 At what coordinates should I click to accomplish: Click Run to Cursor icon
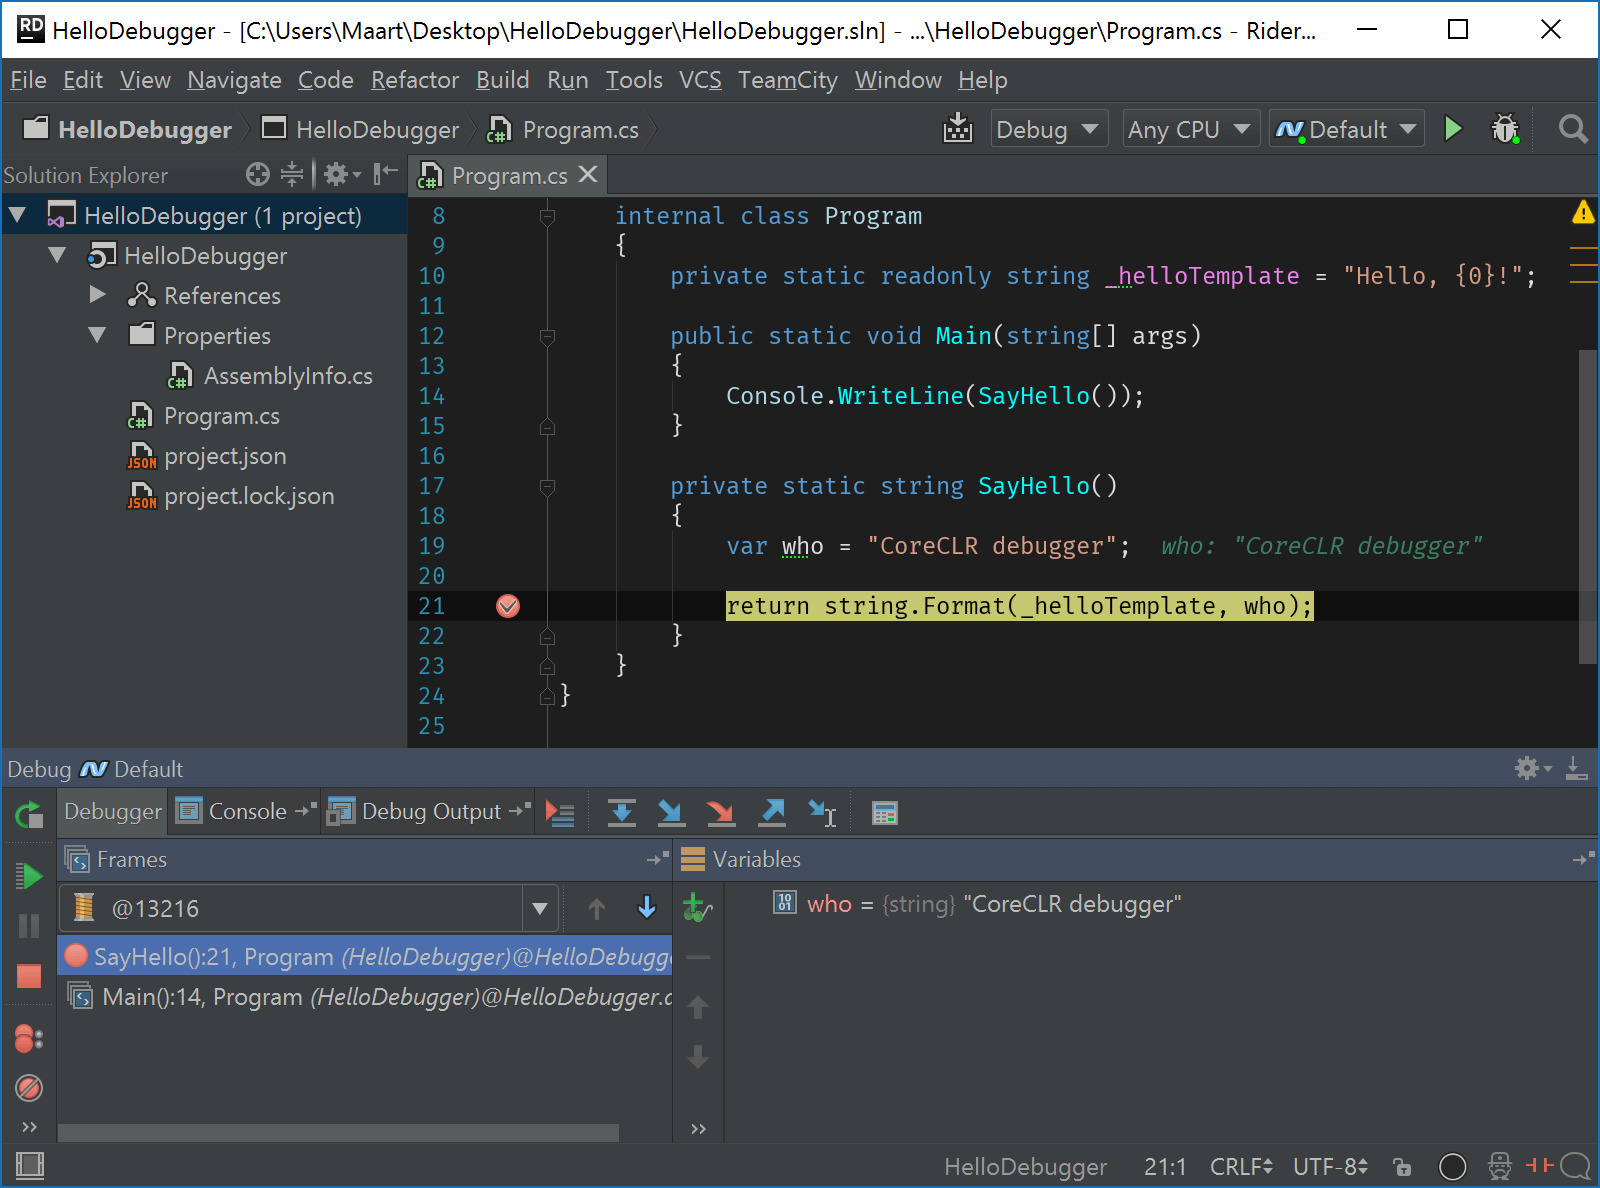[822, 814]
